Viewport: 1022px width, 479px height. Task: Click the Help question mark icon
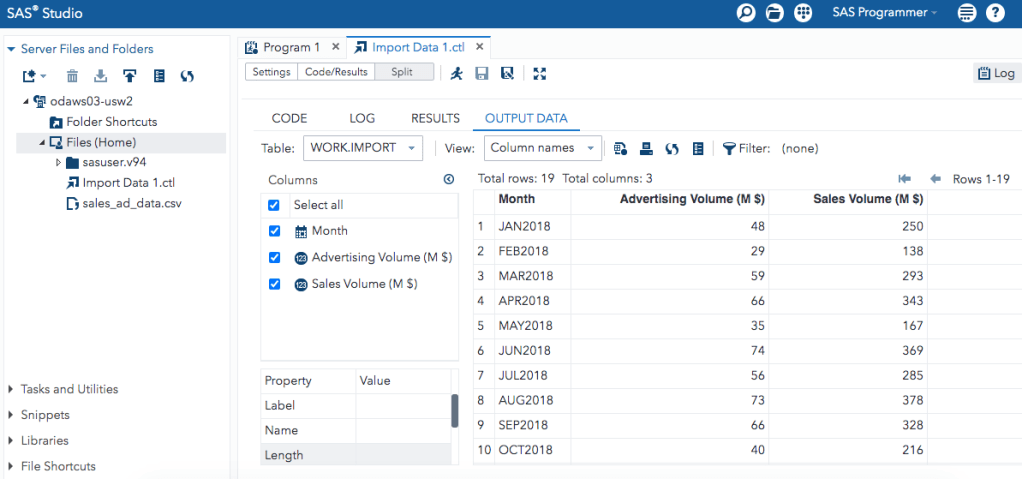tap(995, 13)
